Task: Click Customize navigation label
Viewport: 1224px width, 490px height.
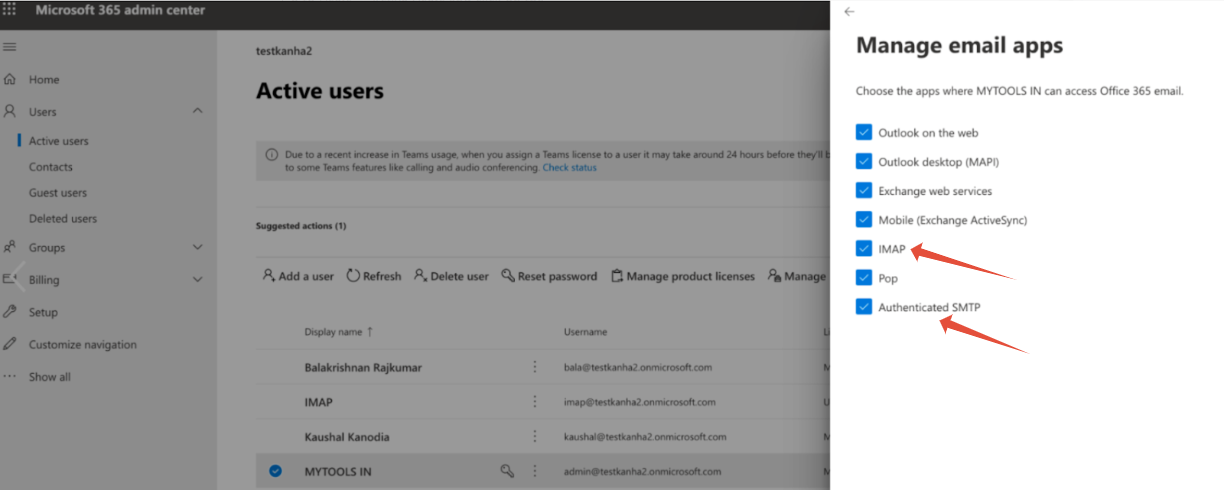Action: coord(83,344)
